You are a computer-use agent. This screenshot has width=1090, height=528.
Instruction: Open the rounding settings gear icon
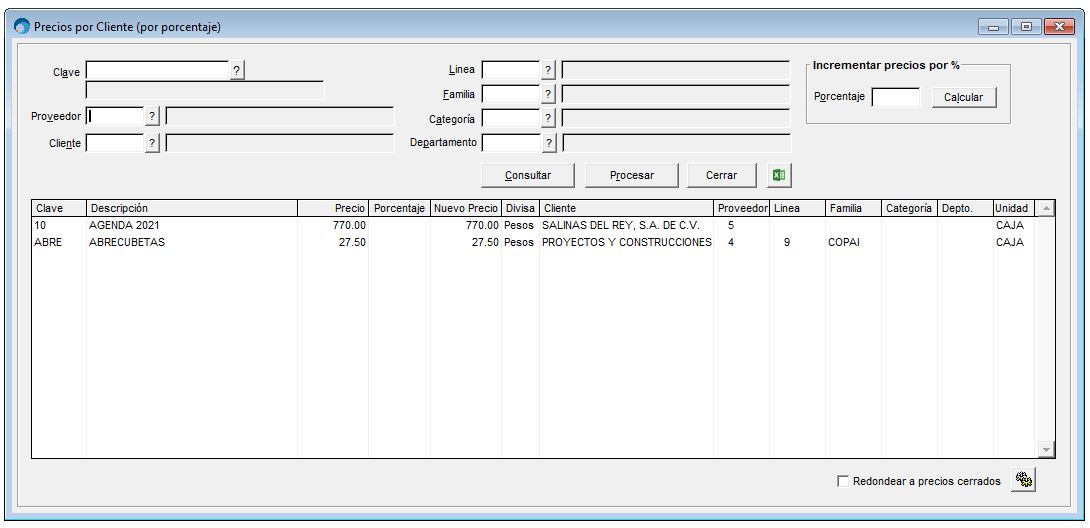pos(1023,480)
